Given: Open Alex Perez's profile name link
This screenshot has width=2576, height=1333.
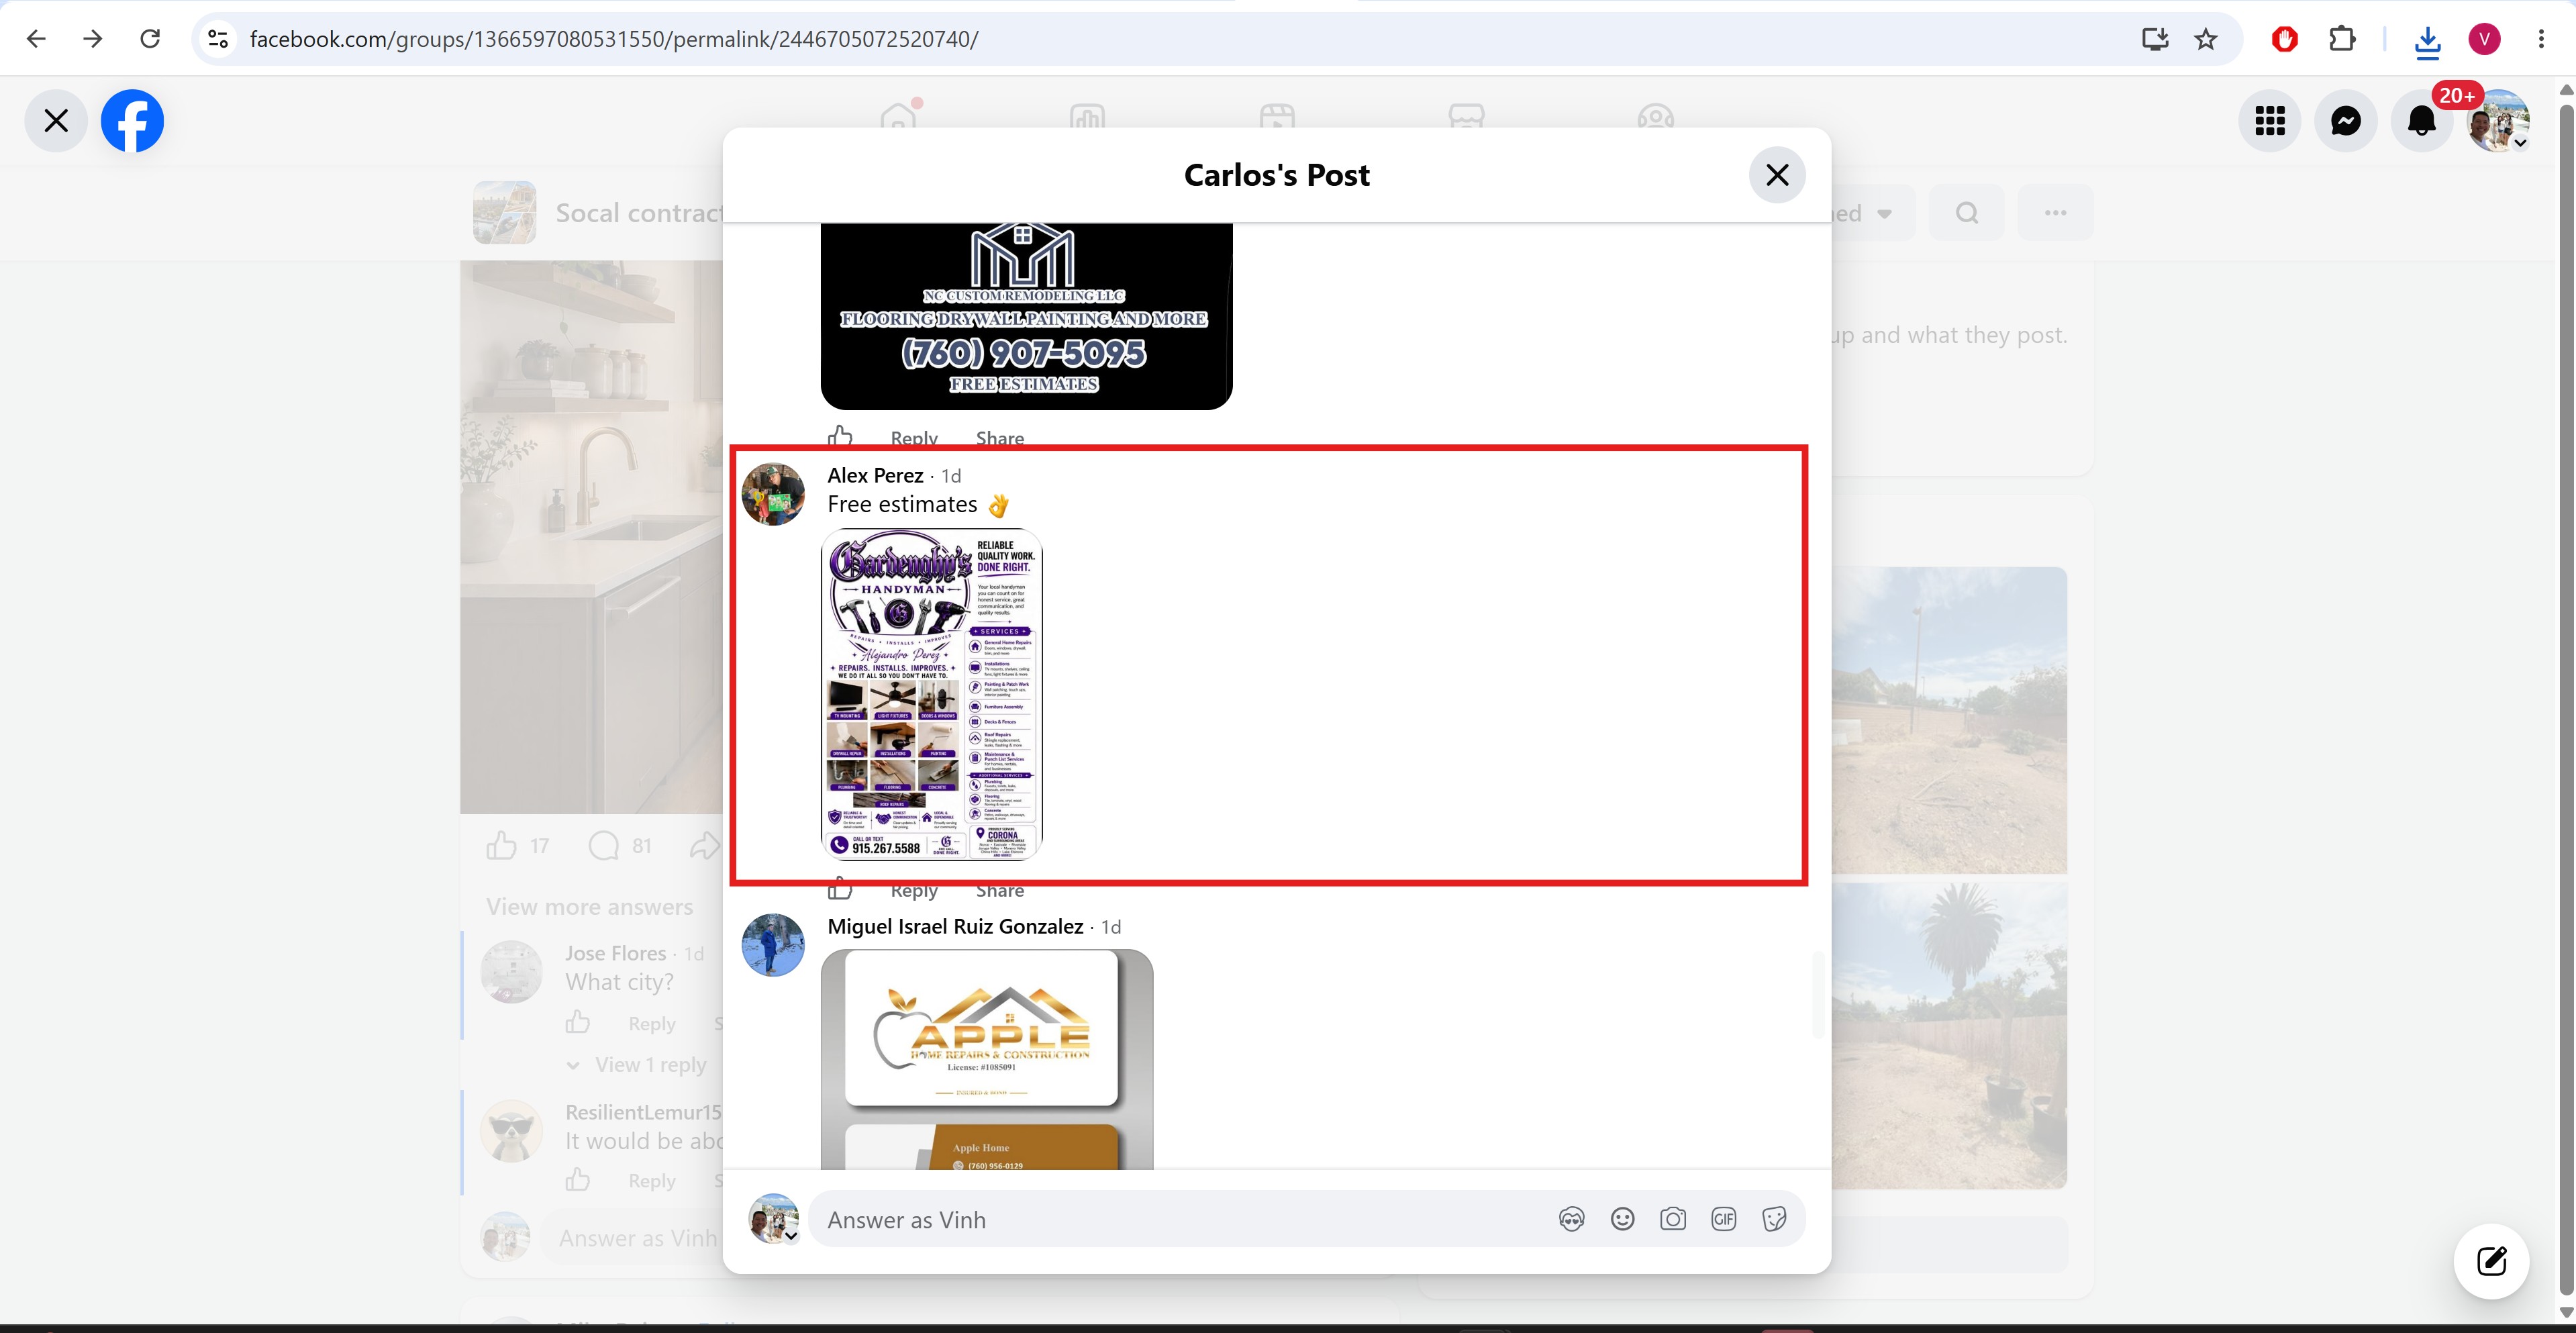Looking at the screenshot, I should click(x=875, y=476).
